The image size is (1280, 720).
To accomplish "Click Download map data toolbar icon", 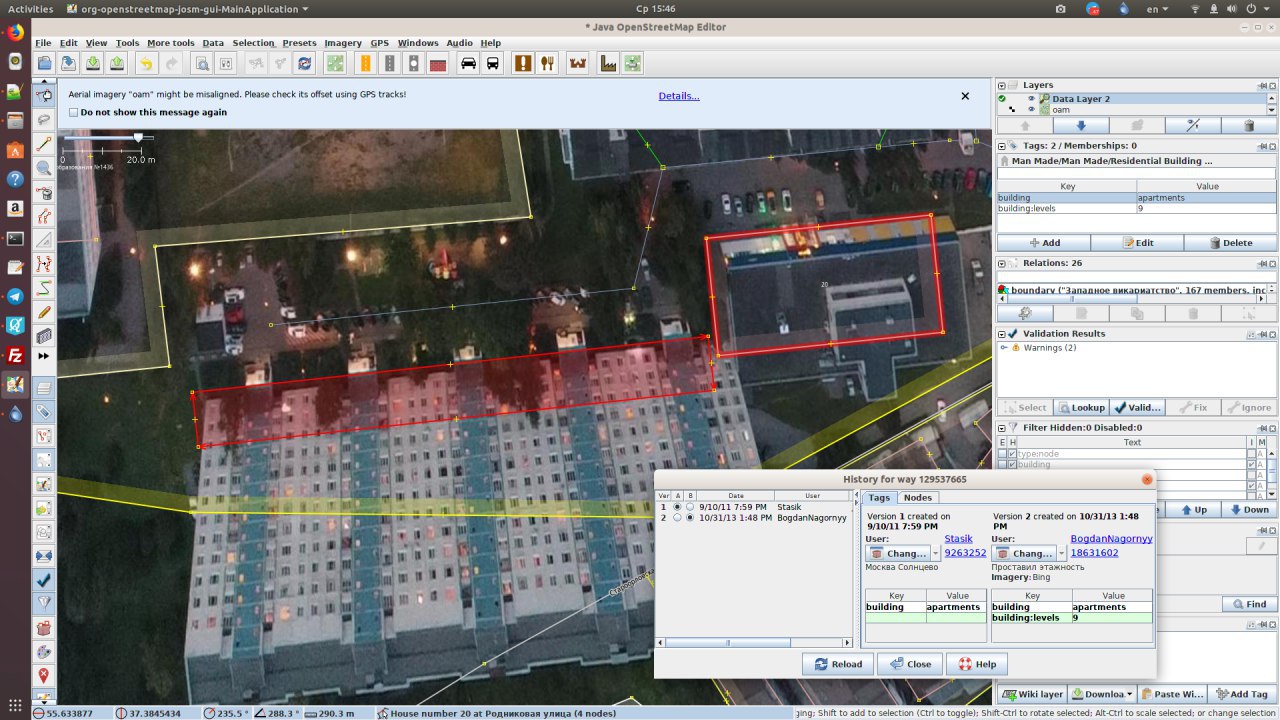I will [x=92, y=63].
